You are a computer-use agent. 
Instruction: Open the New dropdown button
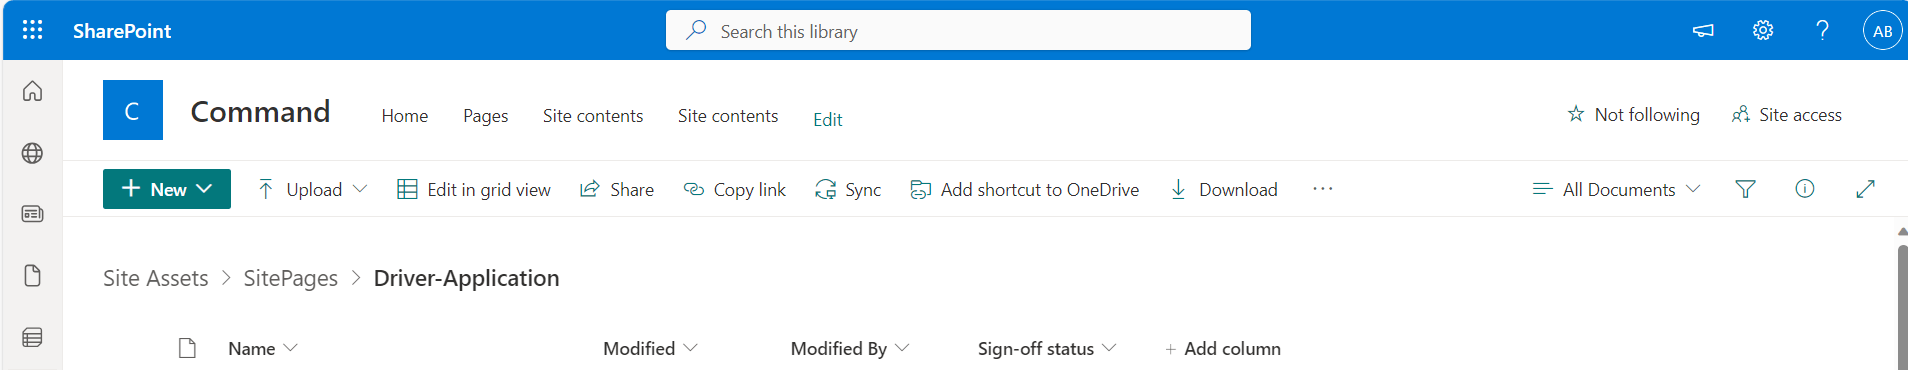[x=167, y=189]
